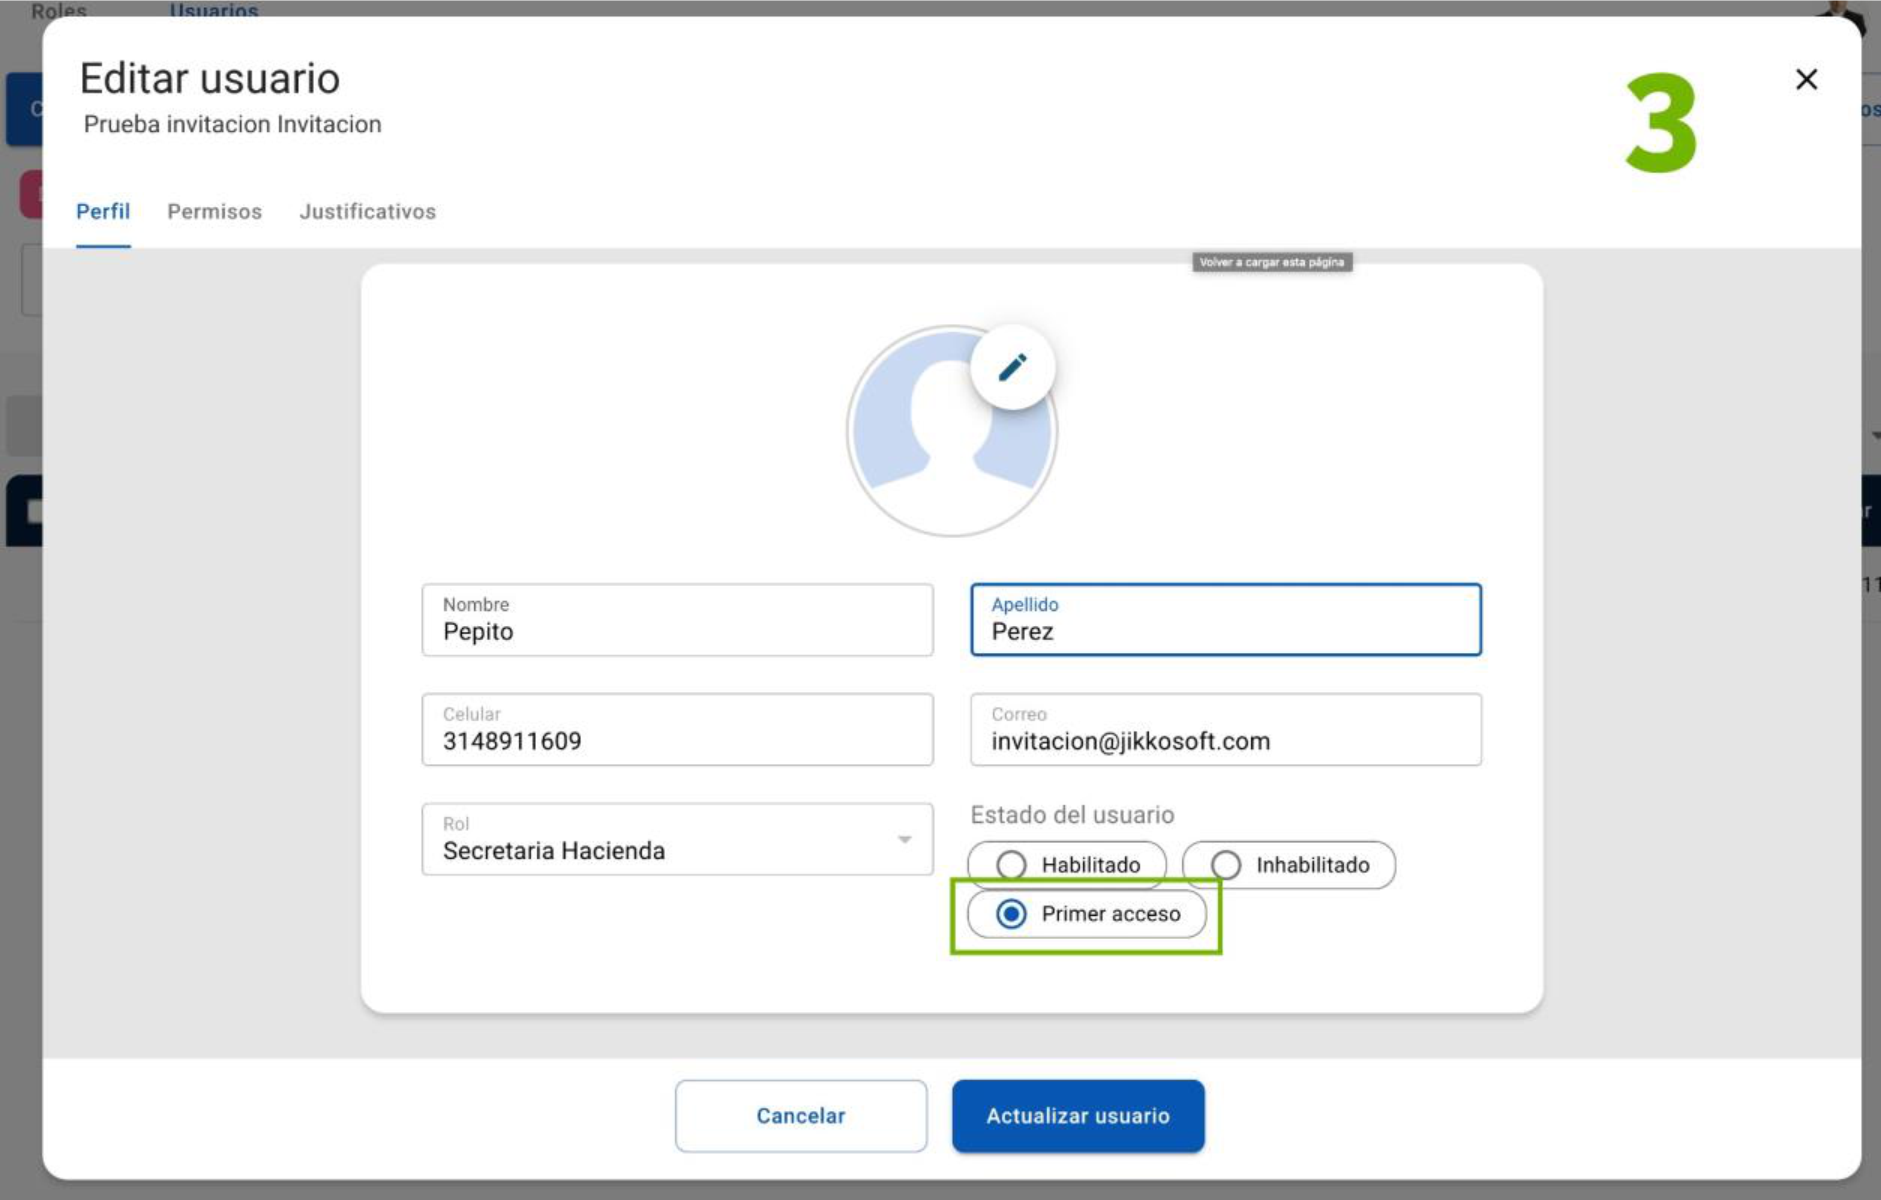This screenshot has height=1200, width=1881.
Task: Focus the Nombre input field
Action: (677, 620)
